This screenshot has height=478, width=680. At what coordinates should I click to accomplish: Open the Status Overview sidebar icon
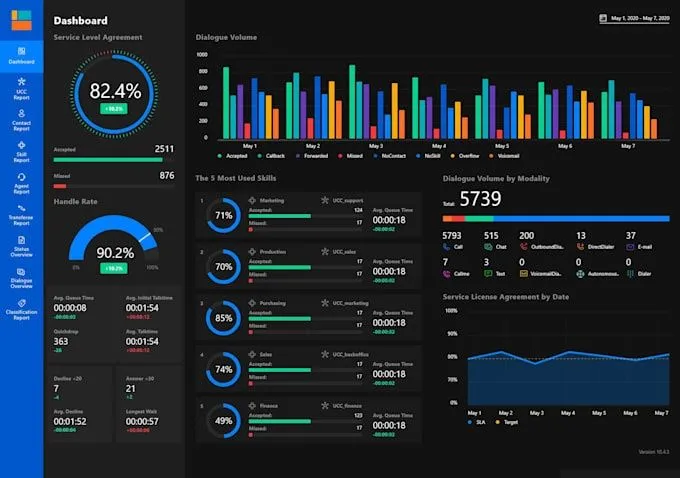21,246
